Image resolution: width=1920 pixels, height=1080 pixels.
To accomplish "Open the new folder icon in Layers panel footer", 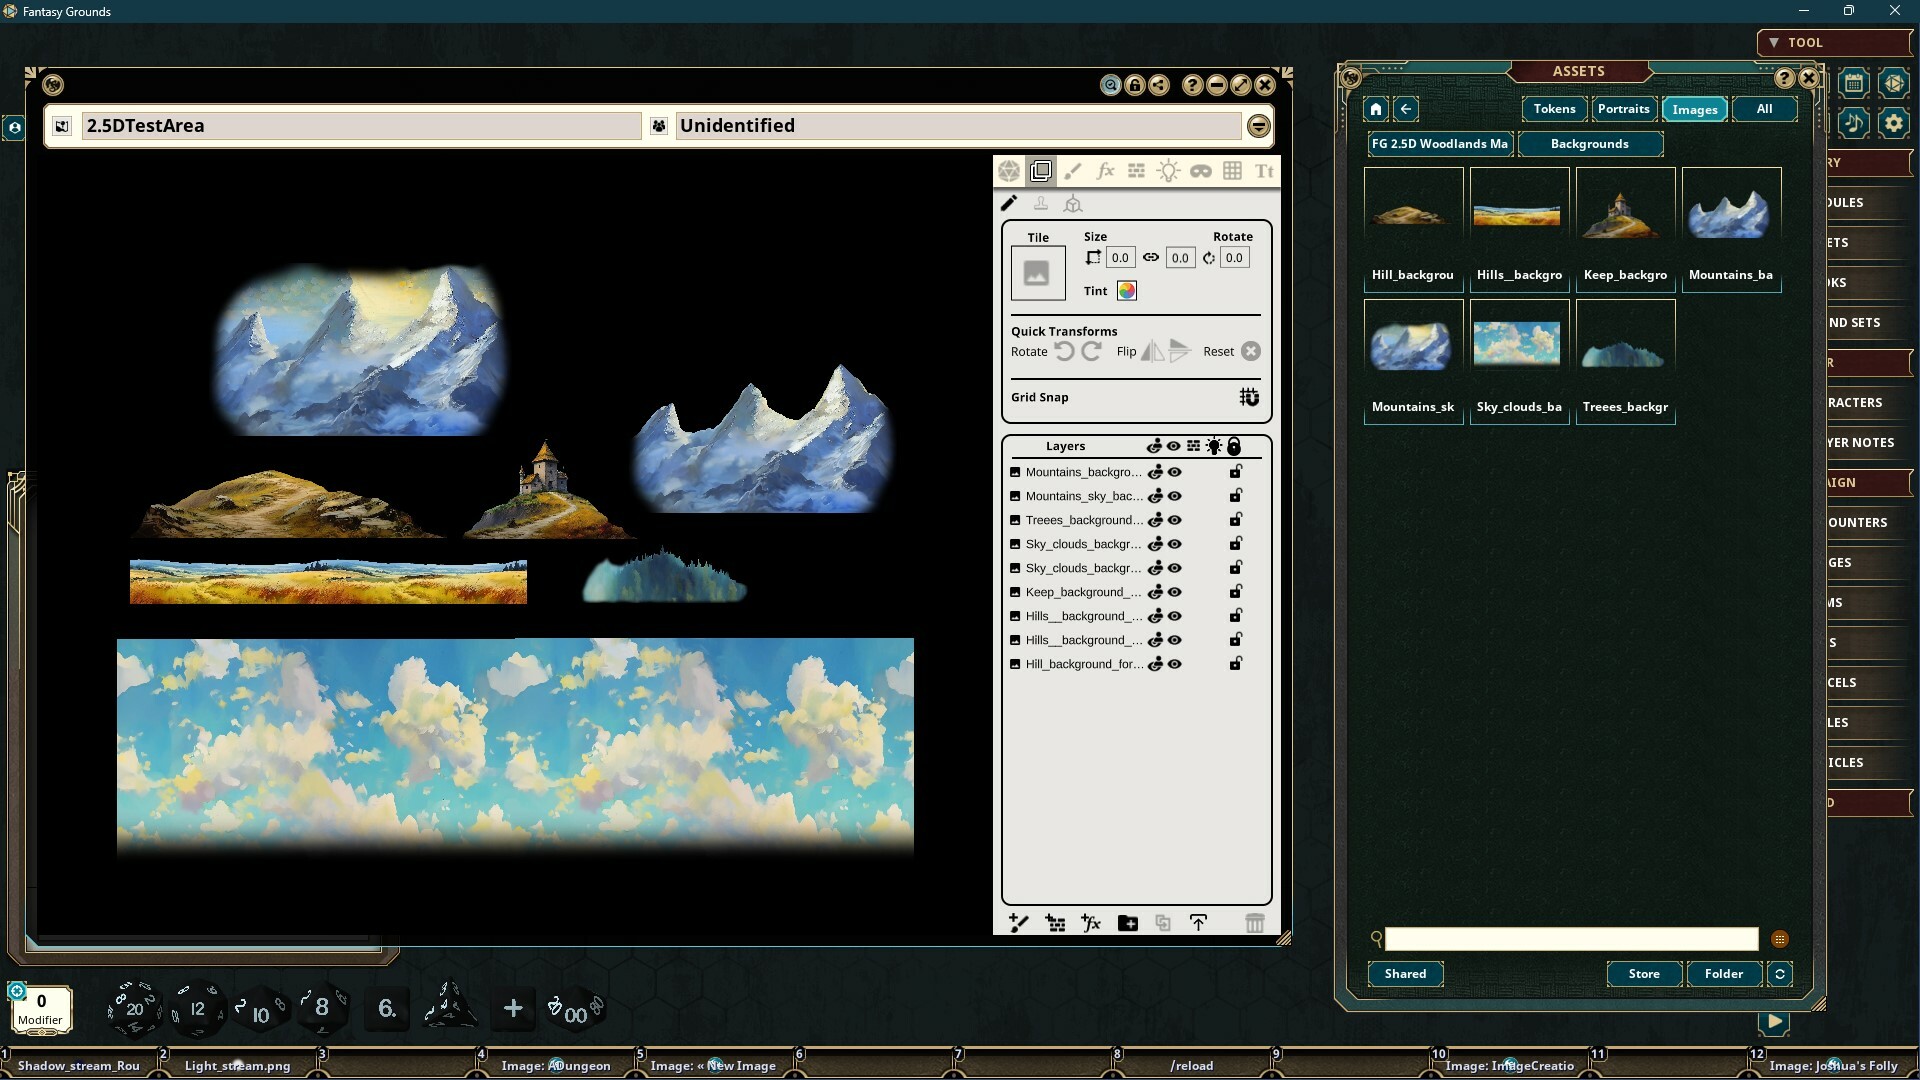I will pyautogui.click(x=1127, y=922).
